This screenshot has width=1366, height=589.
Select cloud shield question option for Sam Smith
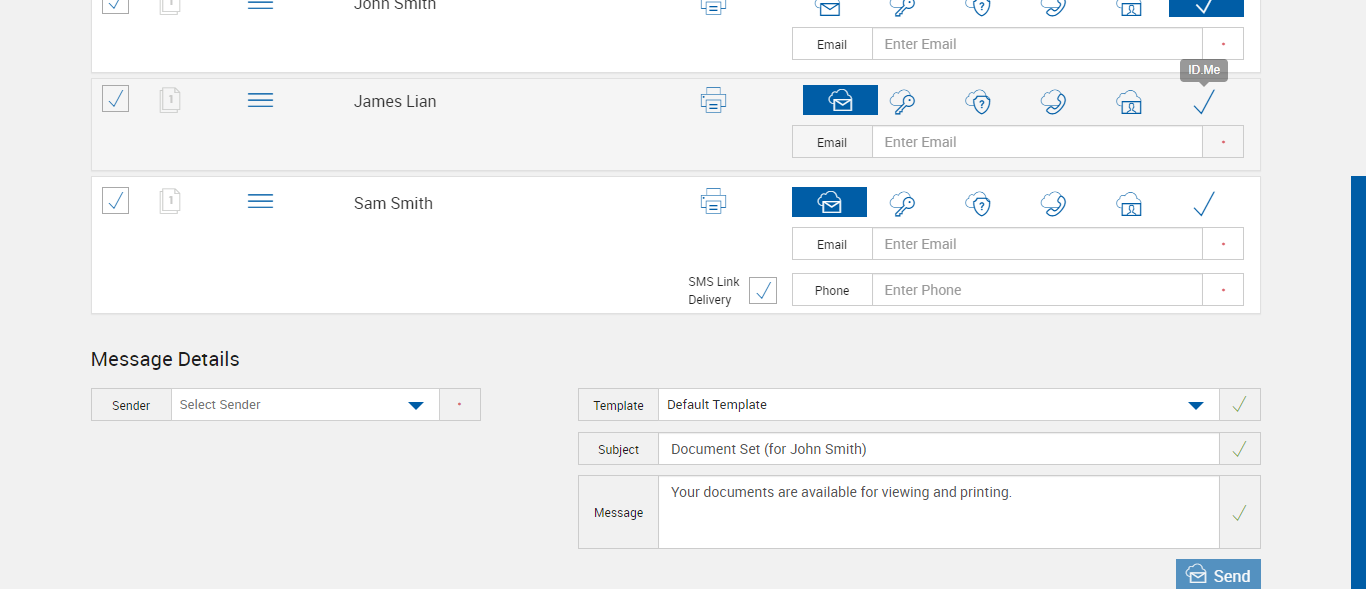(978, 203)
